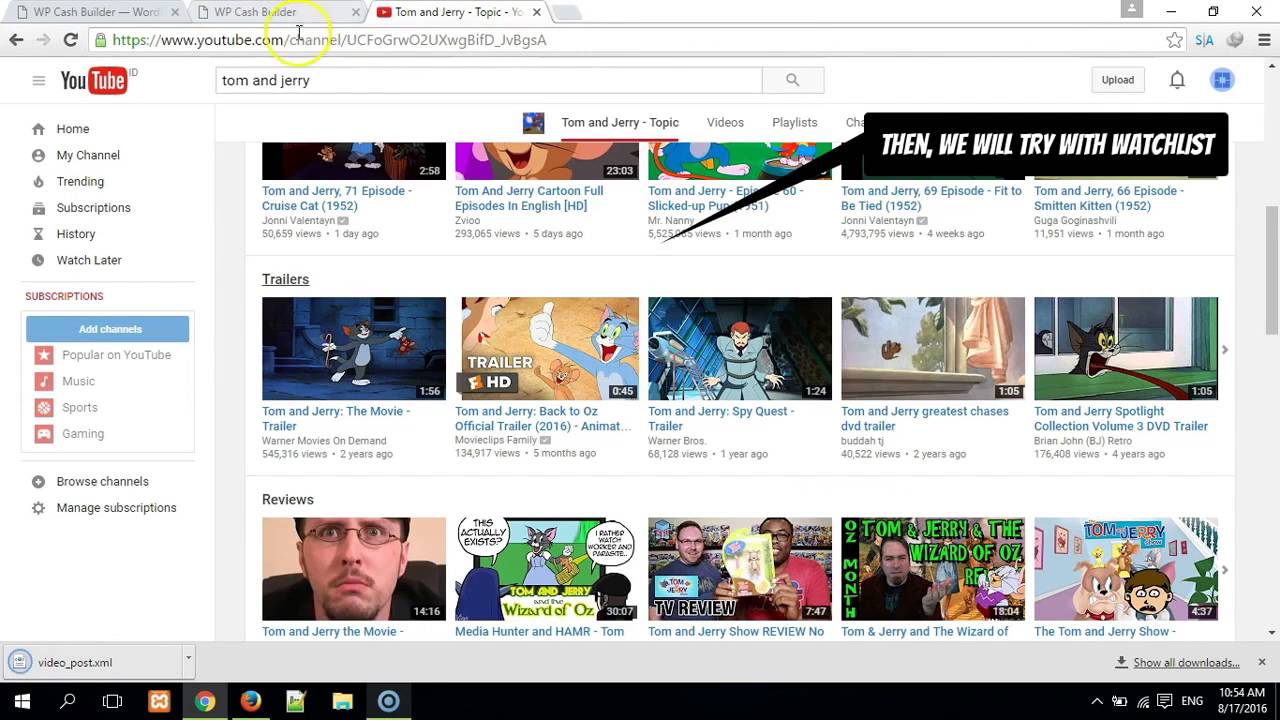1280x720 pixels.
Task: Open Task View on taskbar
Action: pyautogui.click(x=113, y=701)
